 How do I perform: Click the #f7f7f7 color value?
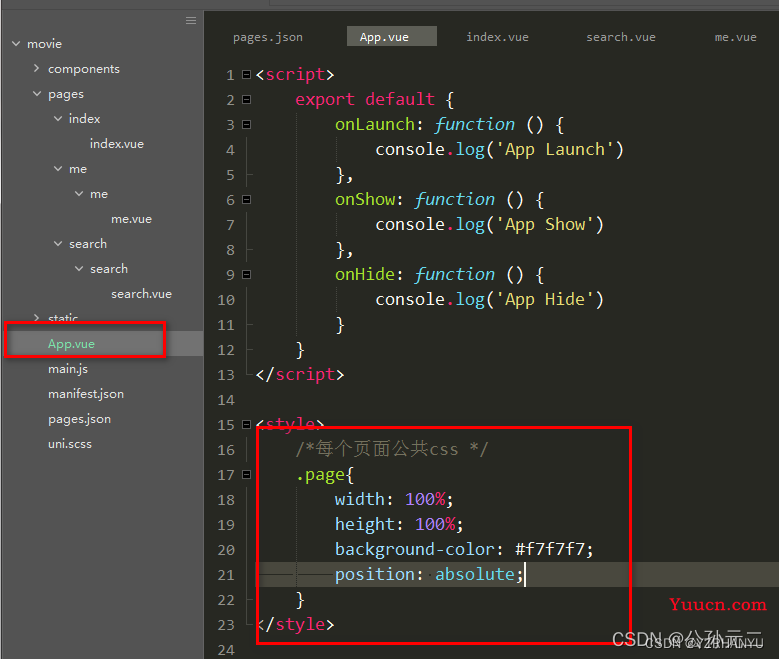tap(549, 549)
